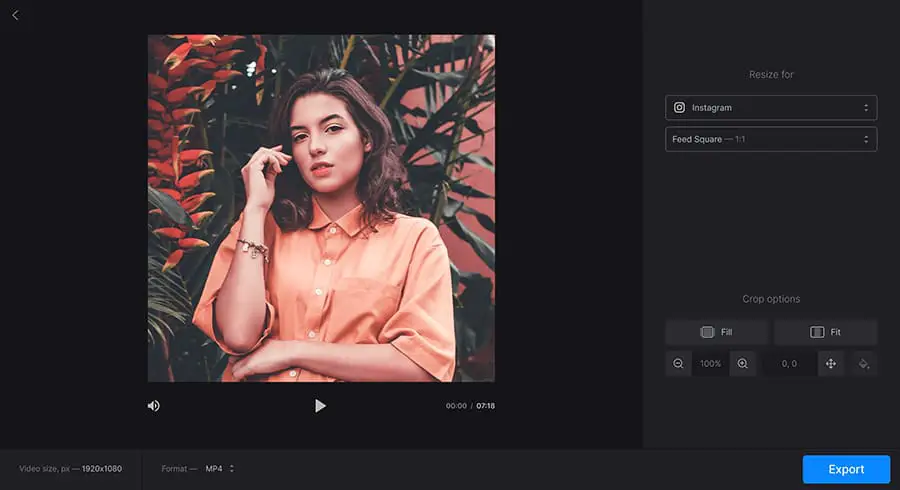Zoom in with the plus magnifier

coord(743,364)
